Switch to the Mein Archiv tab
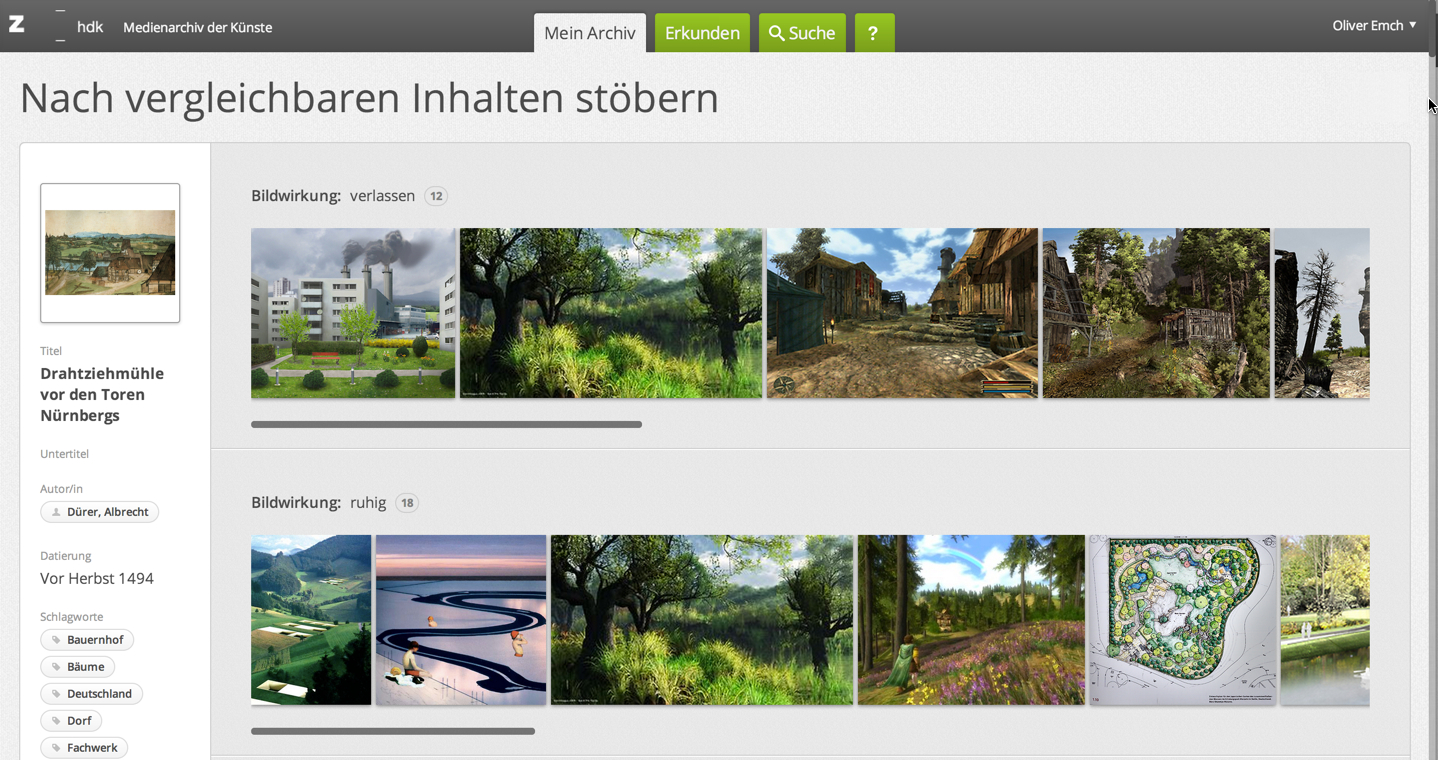The width and height of the screenshot is (1438, 760). point(589,33)
